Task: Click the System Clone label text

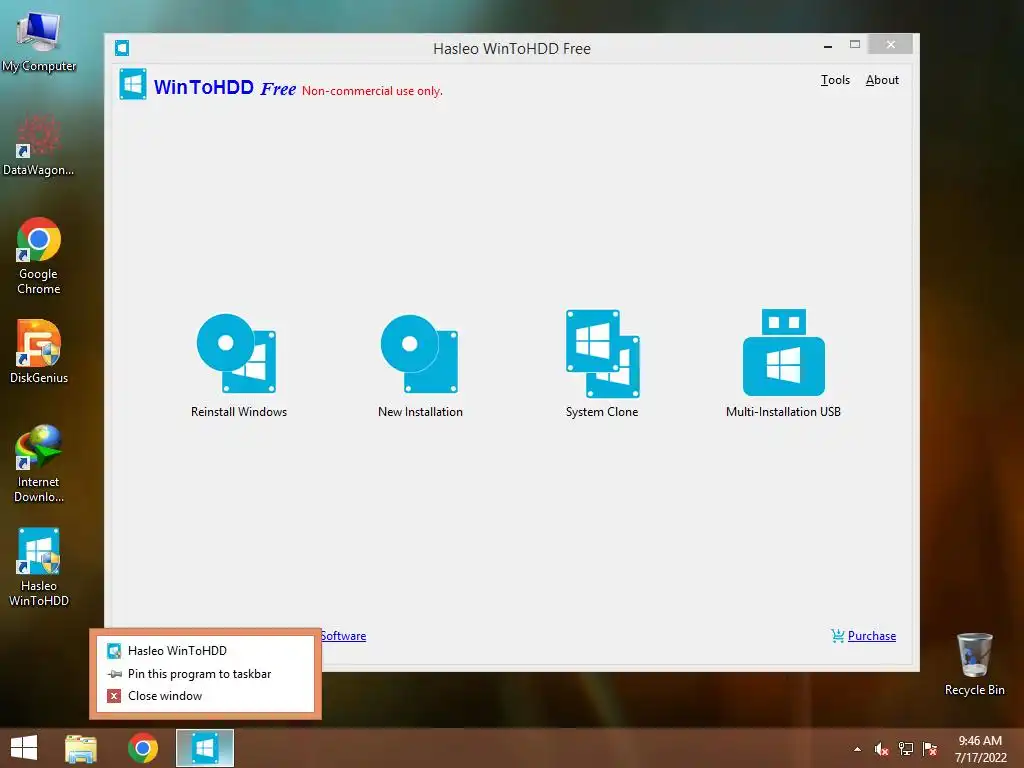Action: pos(601,411)
